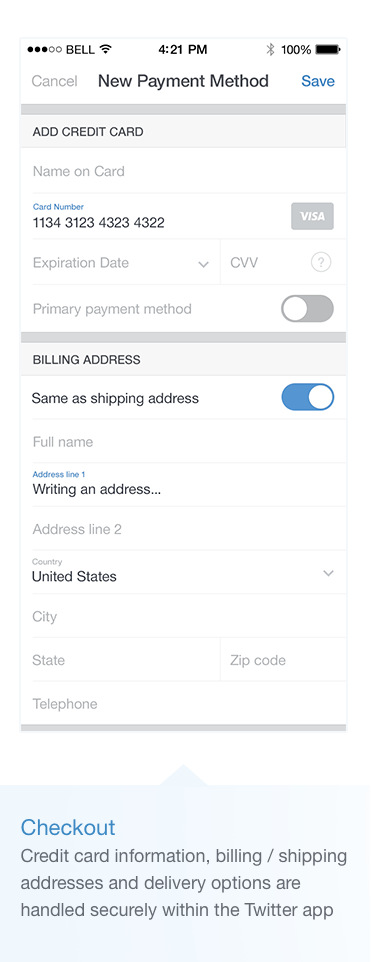Image resolution: width=371 pixels, height=962 pixels.
Task: Focus the Name on Card field
Action: (183, 171)
